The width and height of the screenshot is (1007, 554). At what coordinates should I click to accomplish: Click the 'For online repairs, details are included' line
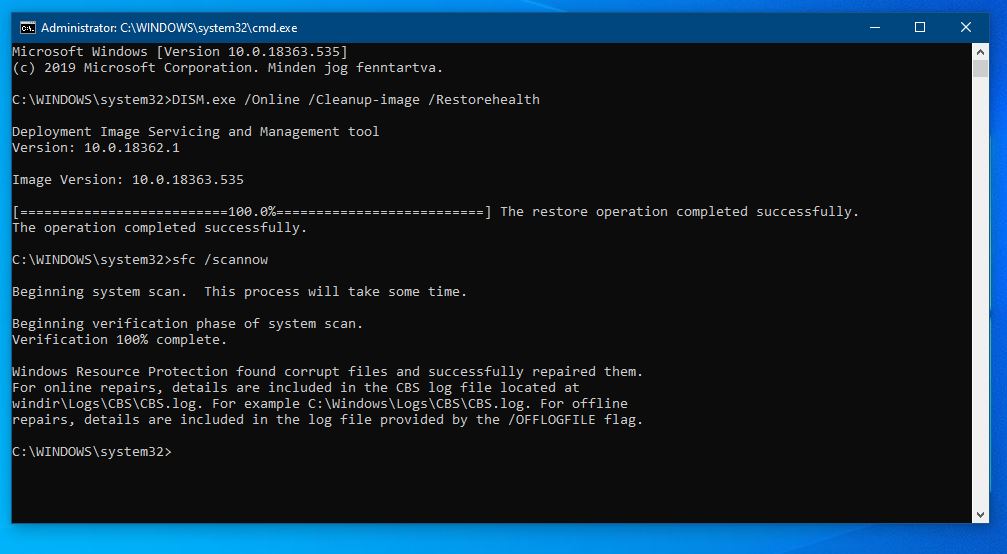click(x=295, y=388)
